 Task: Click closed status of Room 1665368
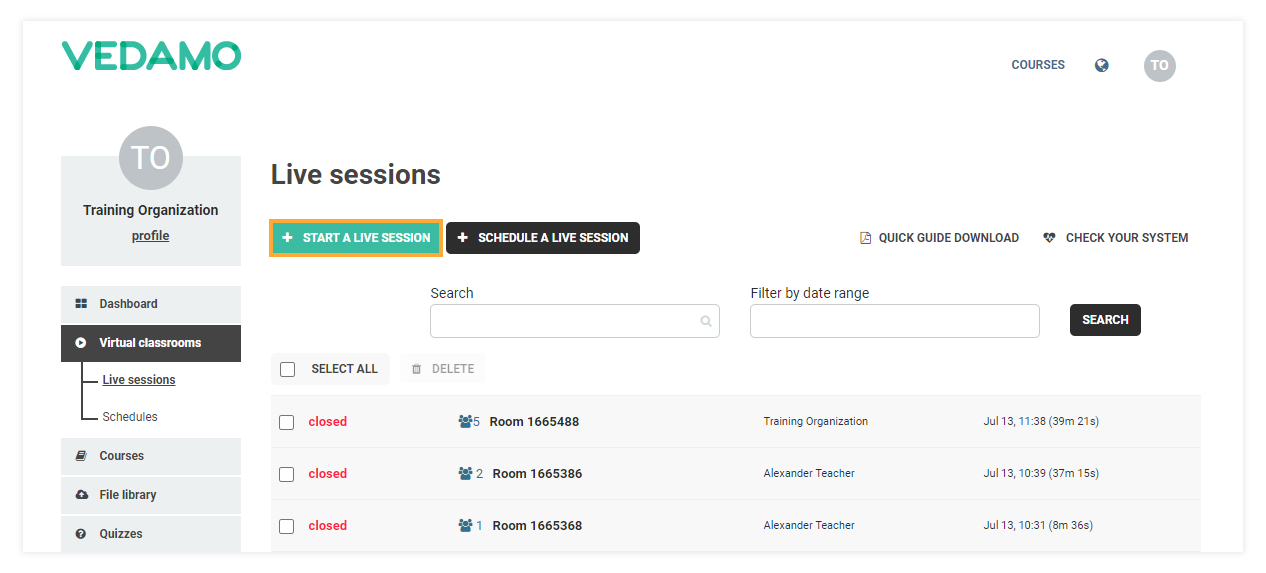coord(328,526)
